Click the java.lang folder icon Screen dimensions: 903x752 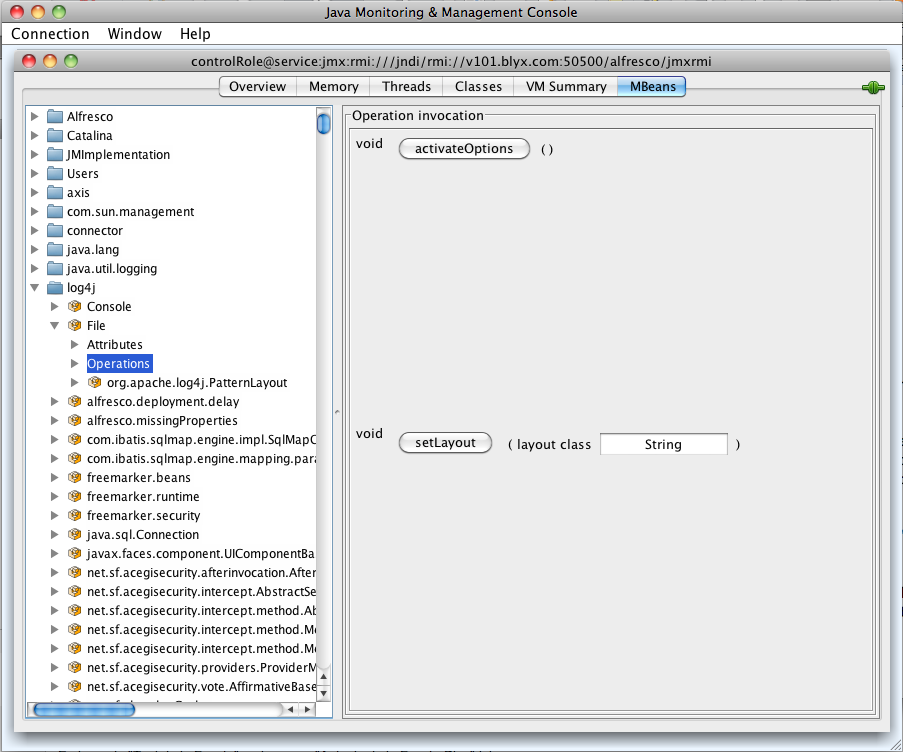pos(55,249)
